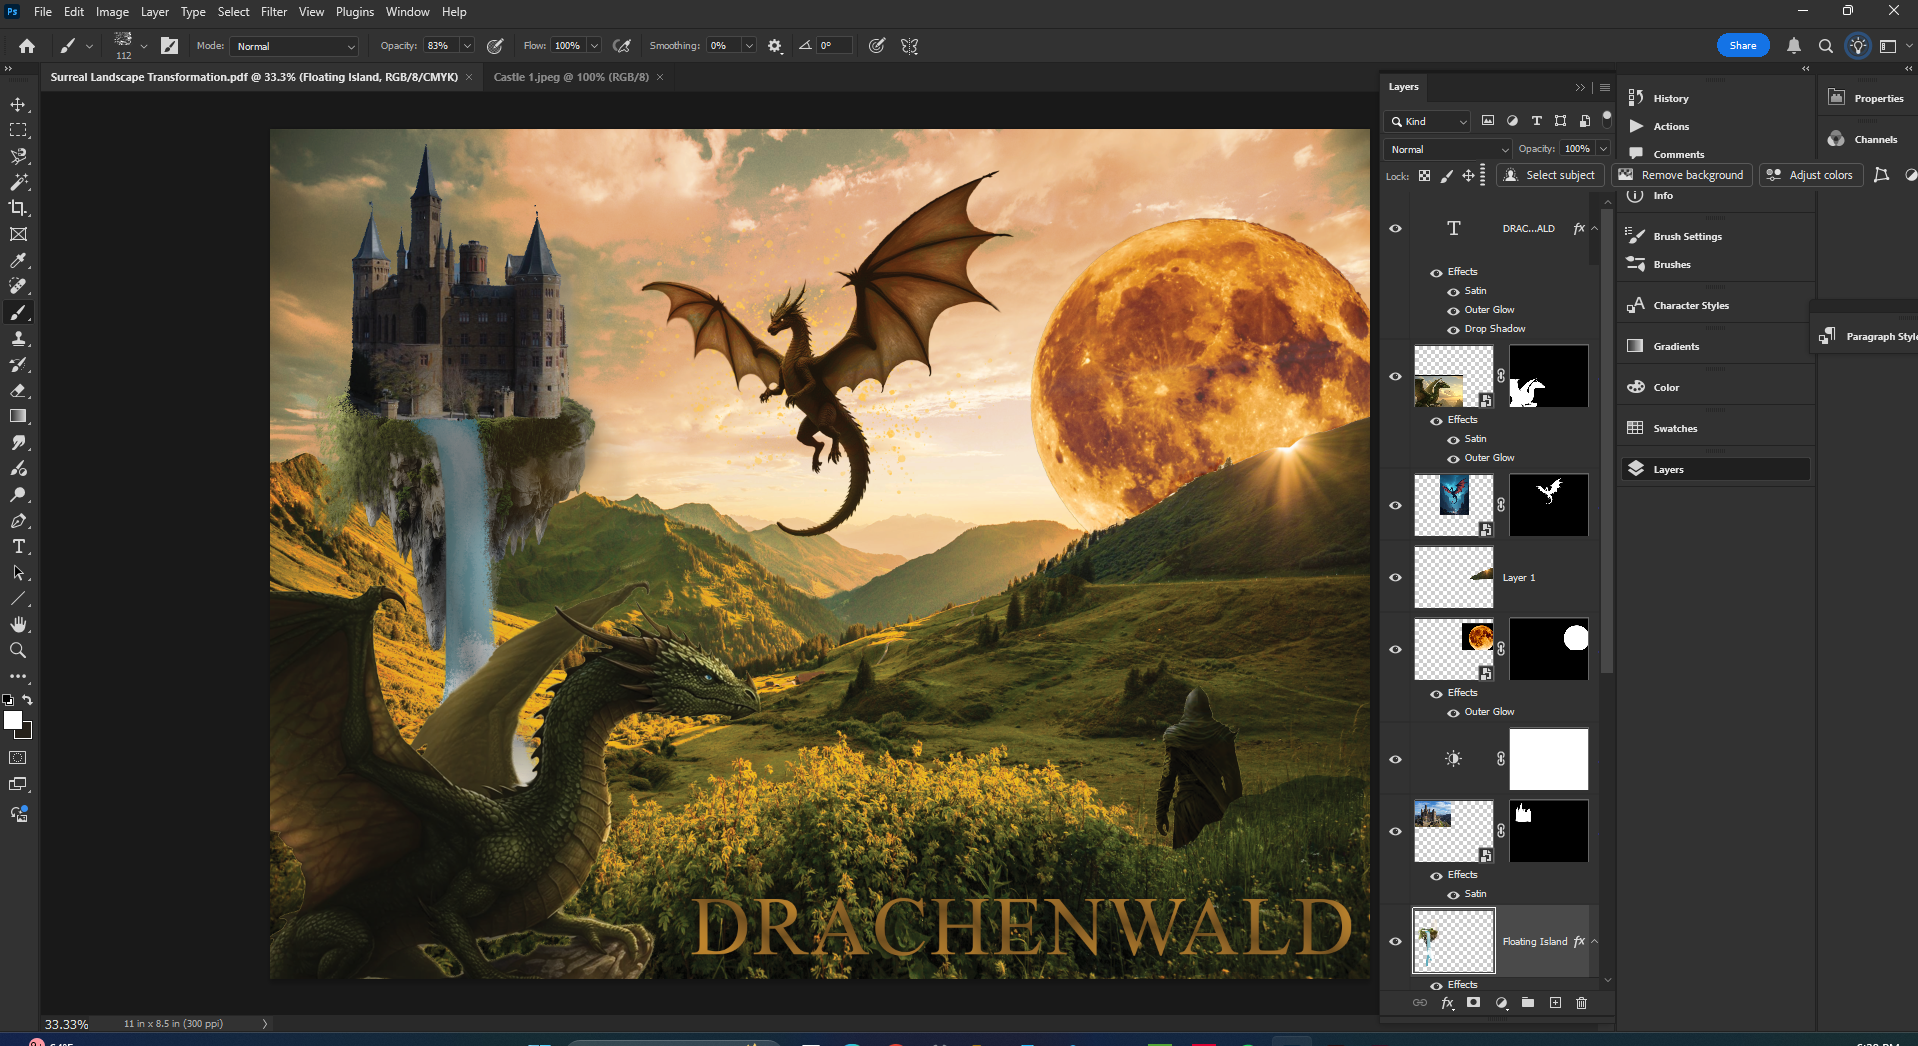Open the Filter menu
The image size is (1918, 1046).
point(273,12)
